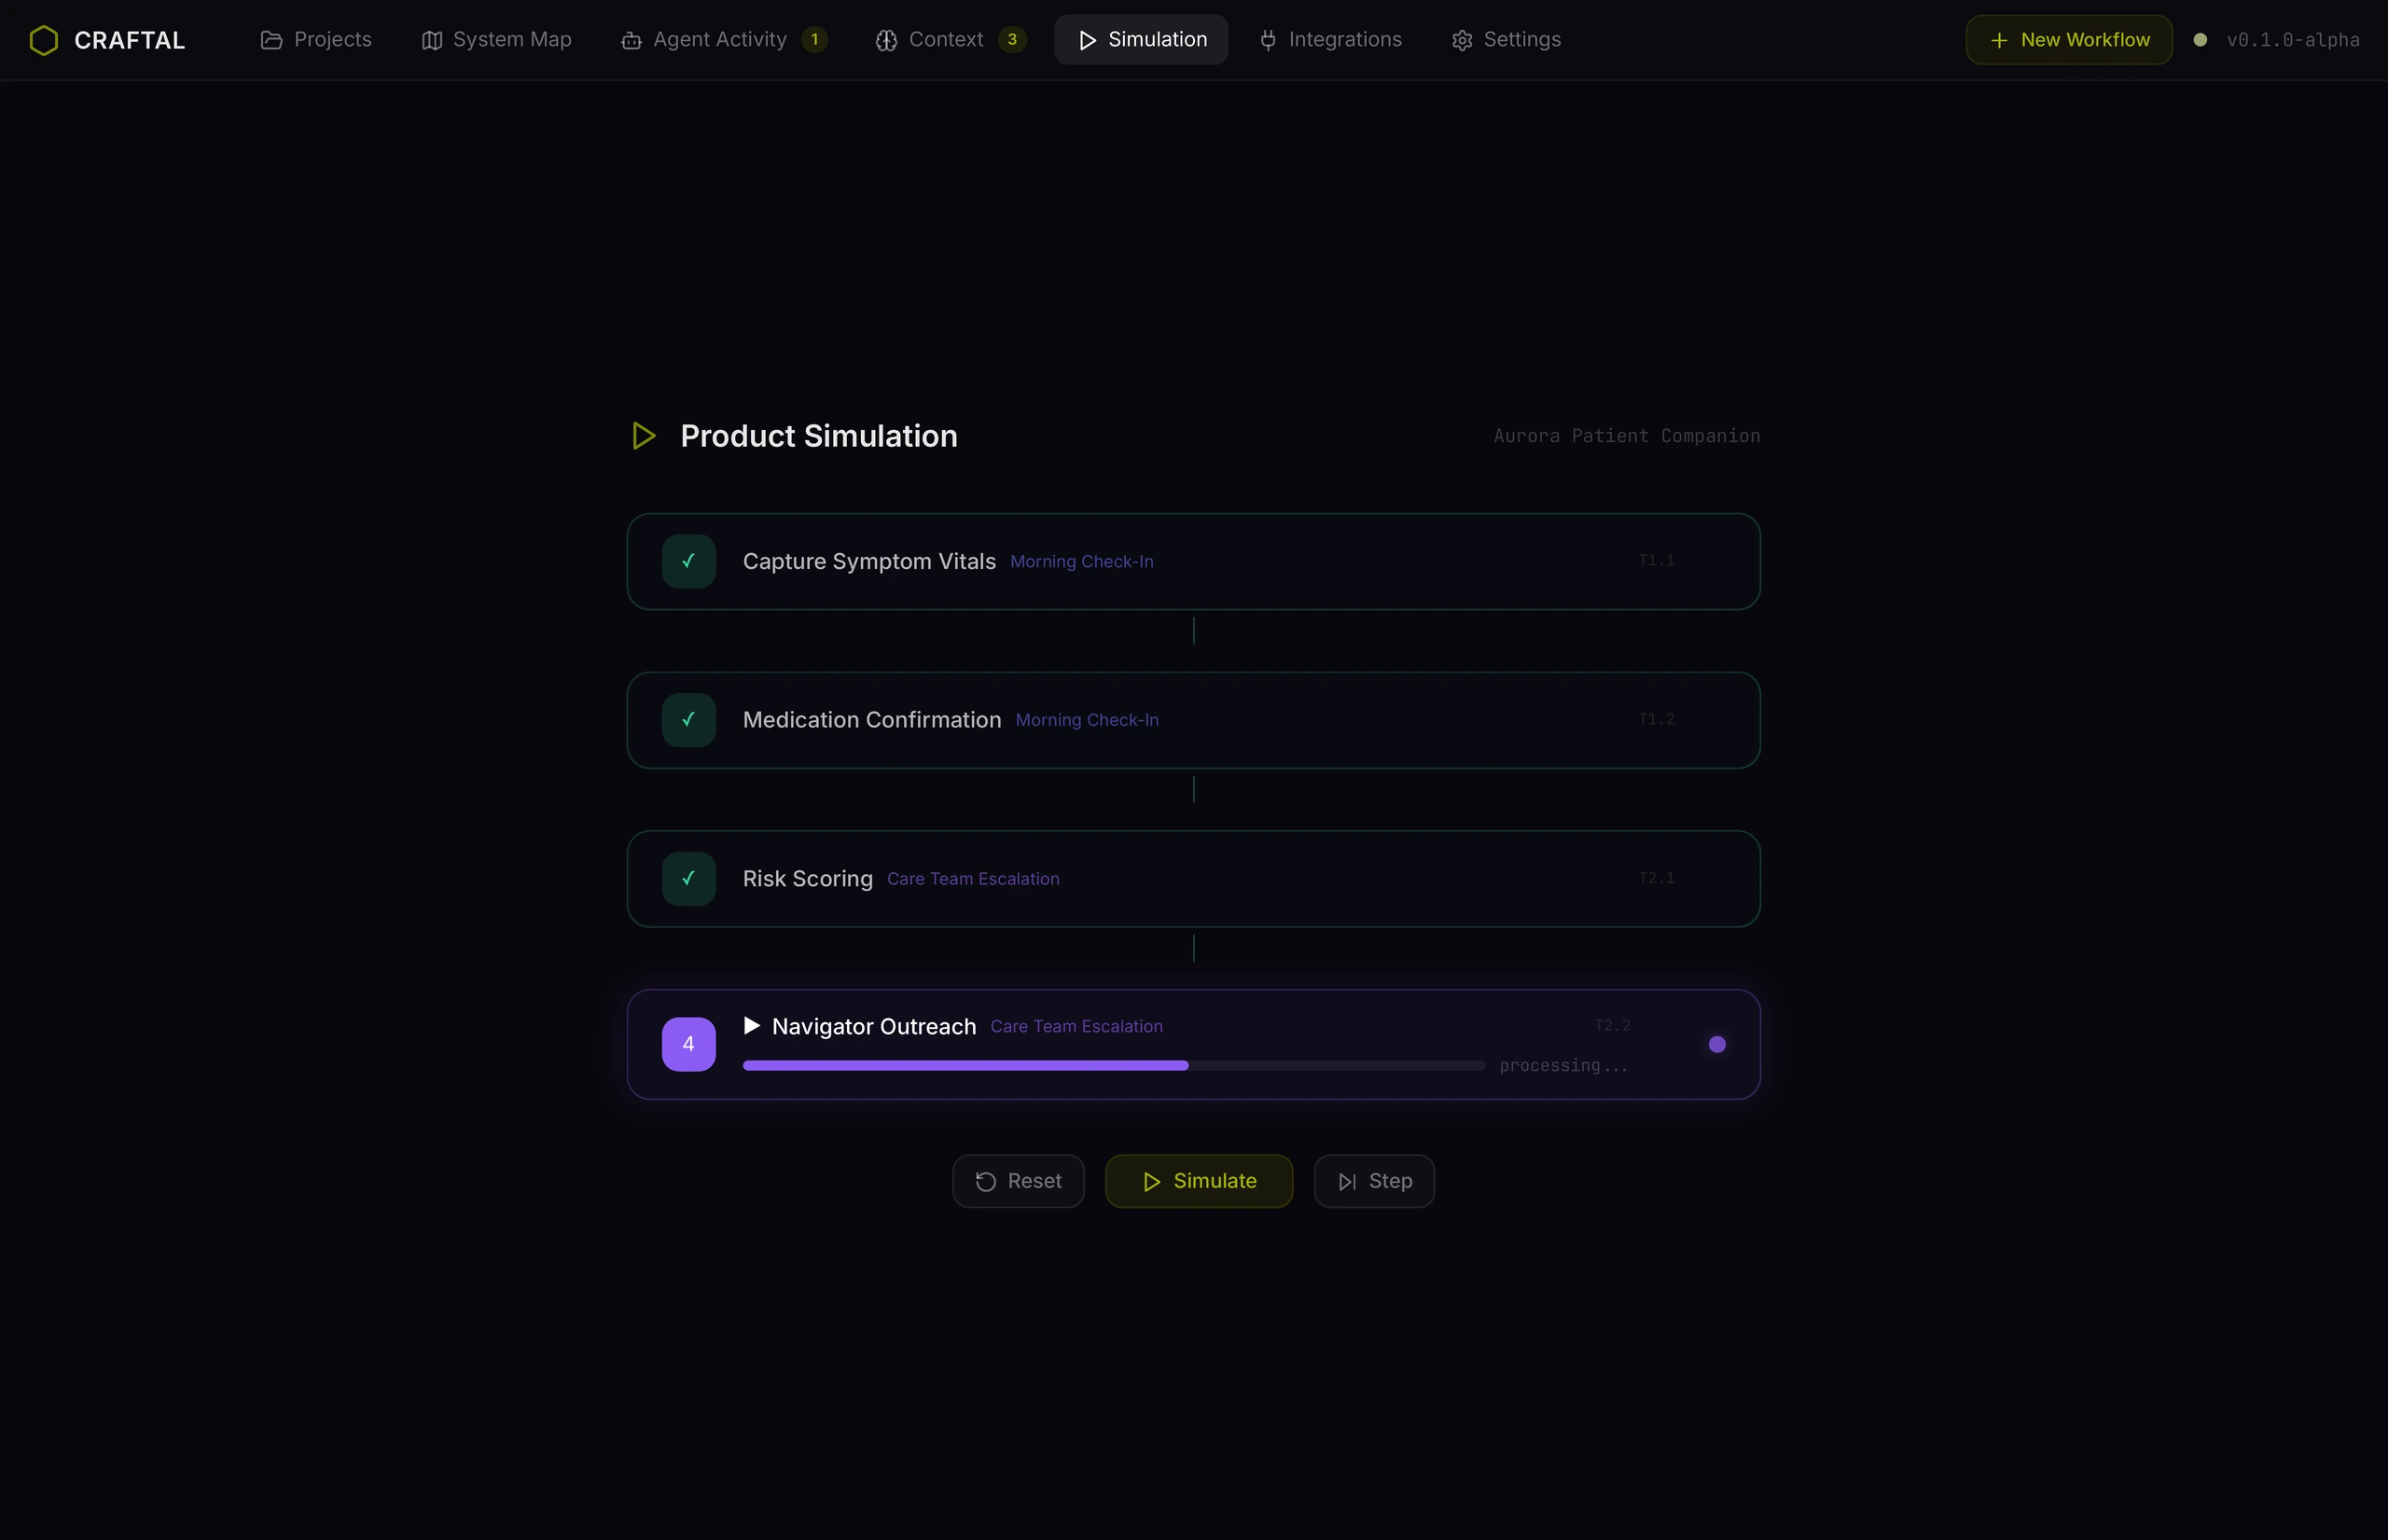The image size is (2388, 1540).
Task: Advance the simulation with the Step button
Action: 1374,1181
